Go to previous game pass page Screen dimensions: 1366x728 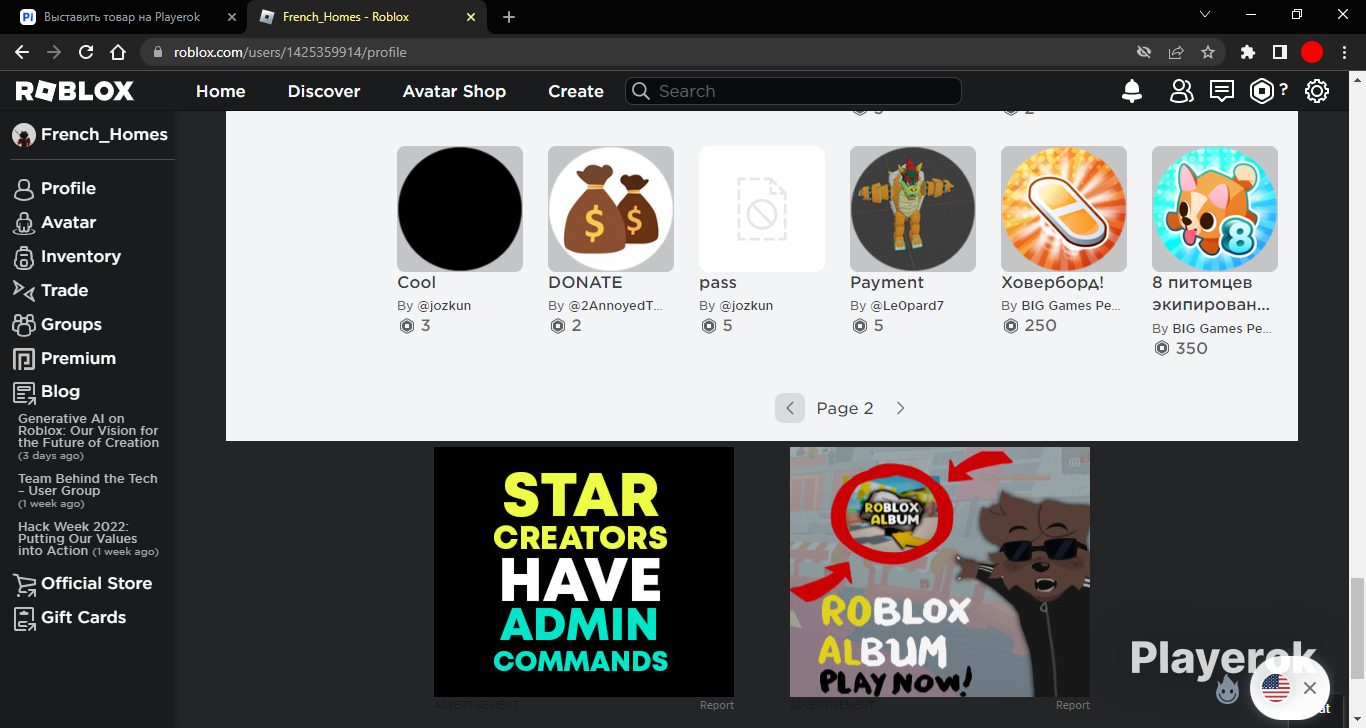coord(790,408)
